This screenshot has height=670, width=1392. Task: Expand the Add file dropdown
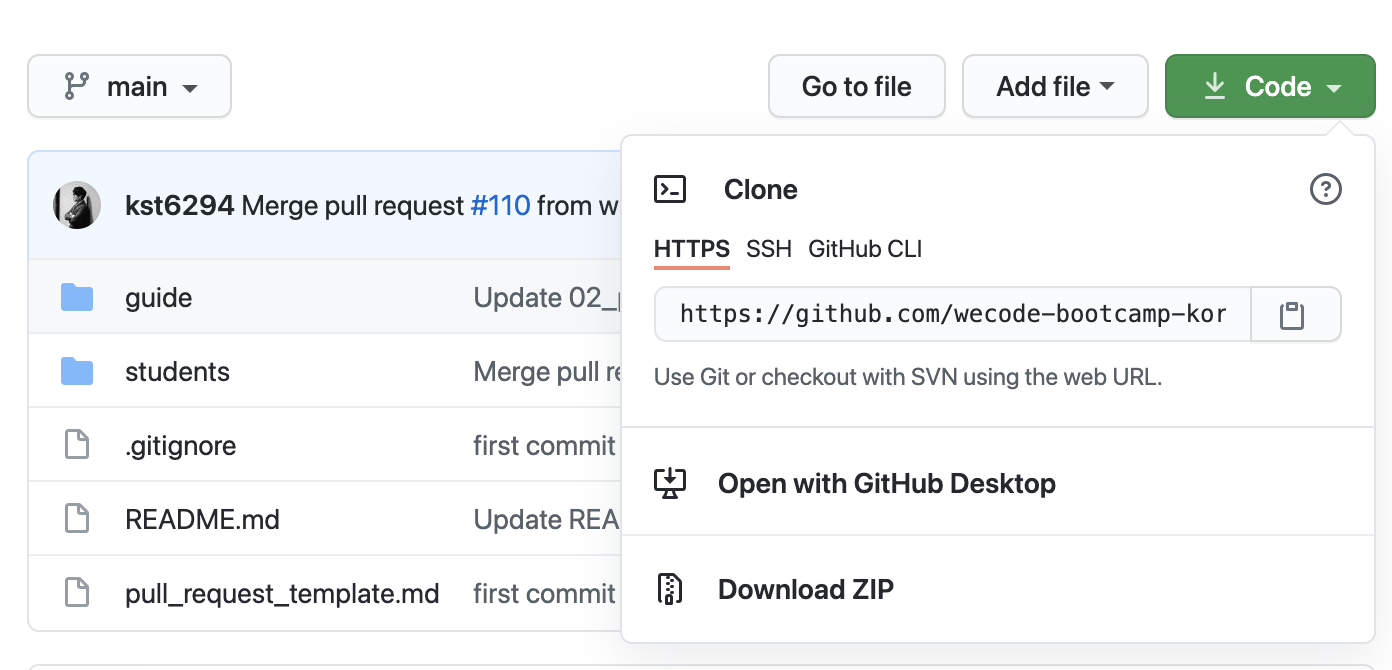pyautogui.click(x=1055, y=86)
